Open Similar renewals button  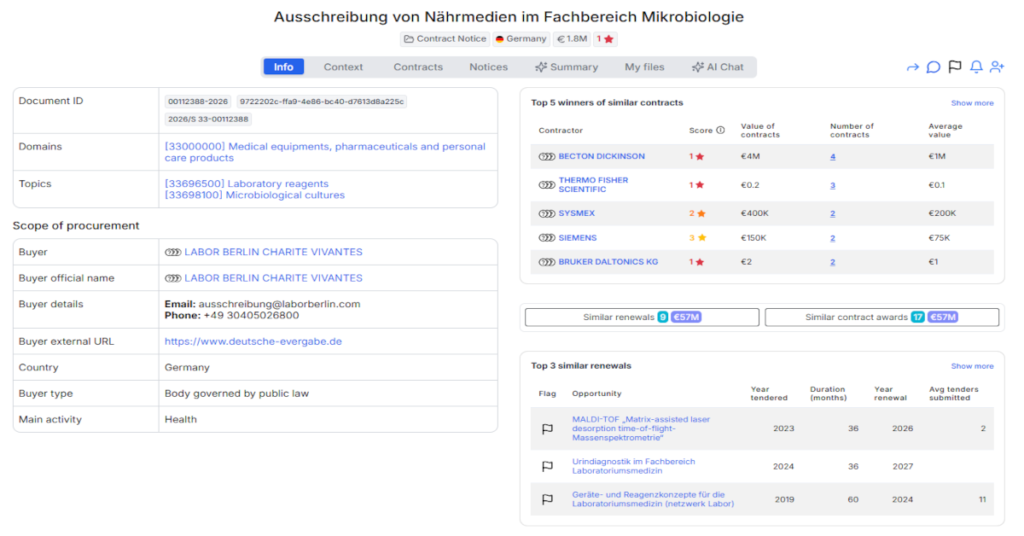(642, 317)
